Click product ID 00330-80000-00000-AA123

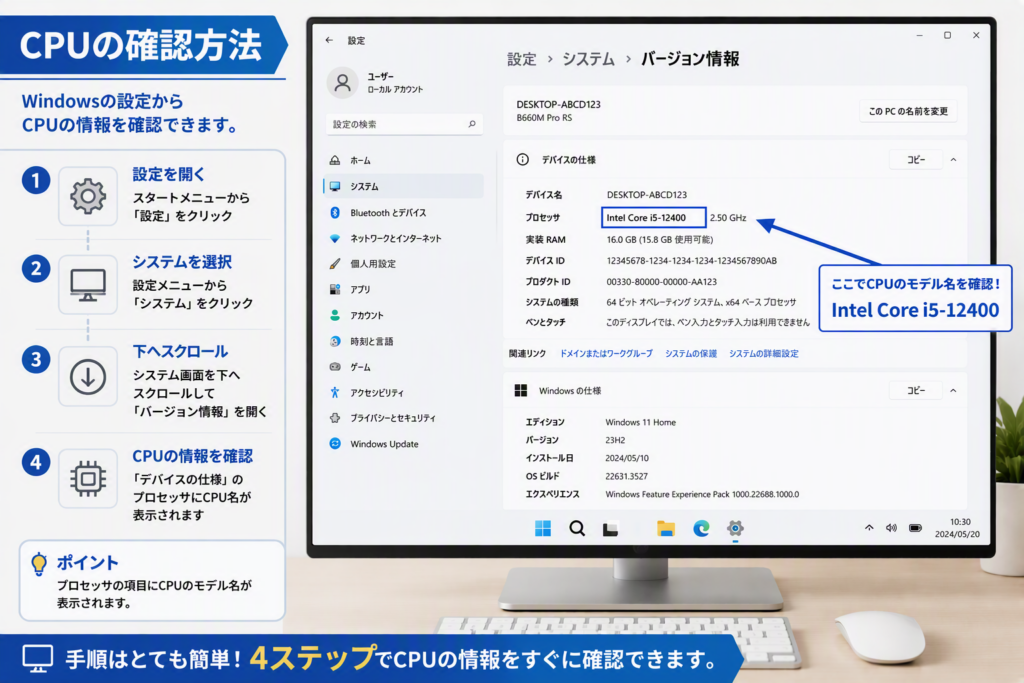click(x=662, y=281)
